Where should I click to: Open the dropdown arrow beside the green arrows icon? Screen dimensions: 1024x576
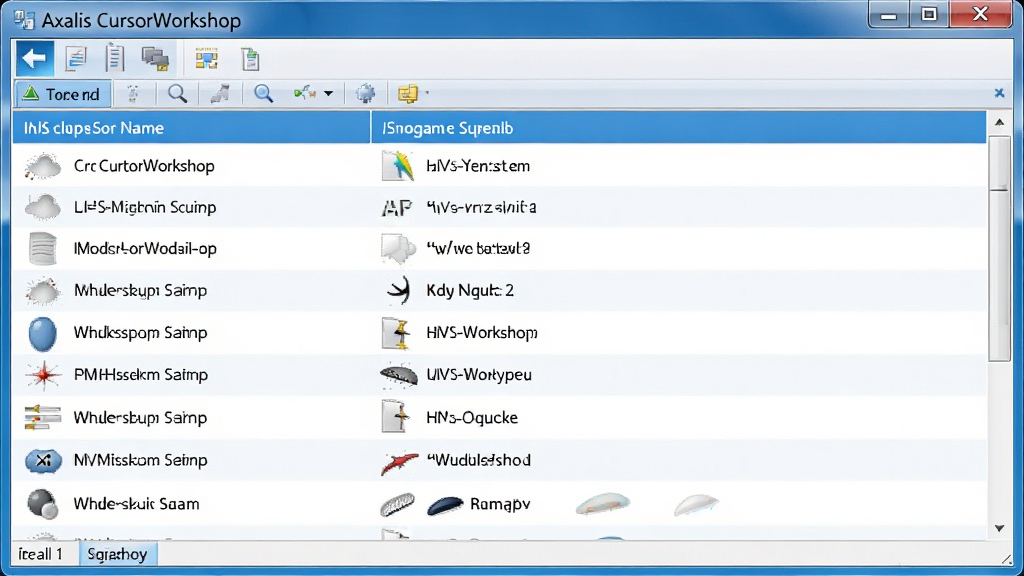click(x=328, y=94)
